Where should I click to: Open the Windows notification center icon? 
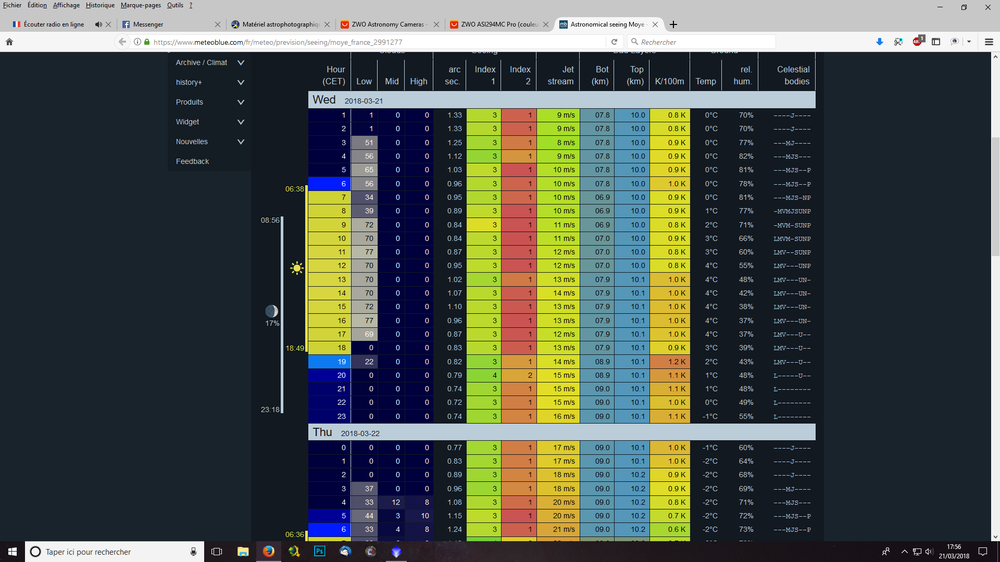point(983,552)
